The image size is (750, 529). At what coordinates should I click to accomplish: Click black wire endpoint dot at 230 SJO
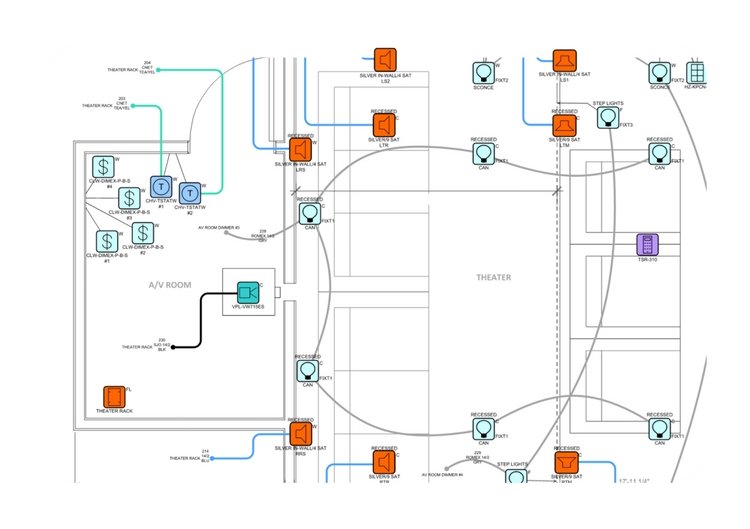point(173,347)
